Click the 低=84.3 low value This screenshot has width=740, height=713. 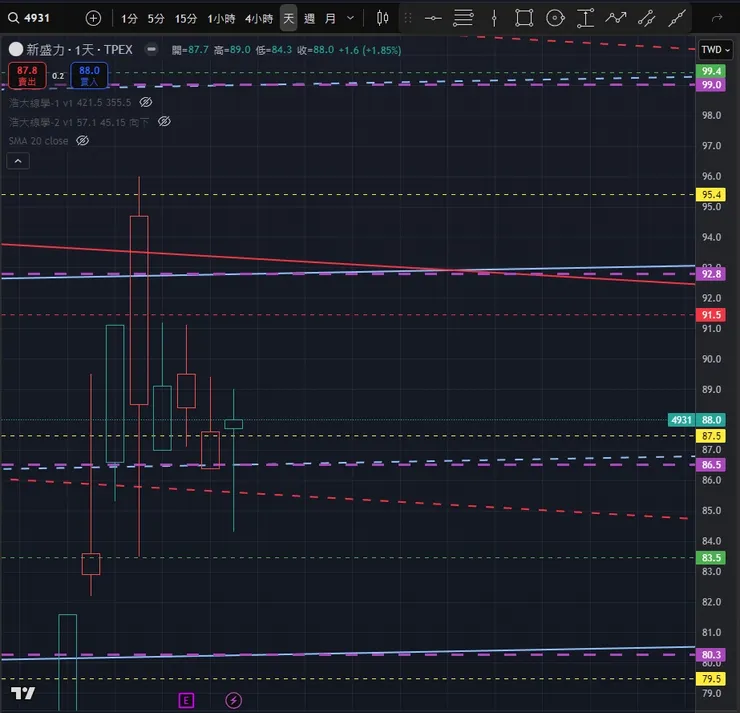click(x=274, y=50)
